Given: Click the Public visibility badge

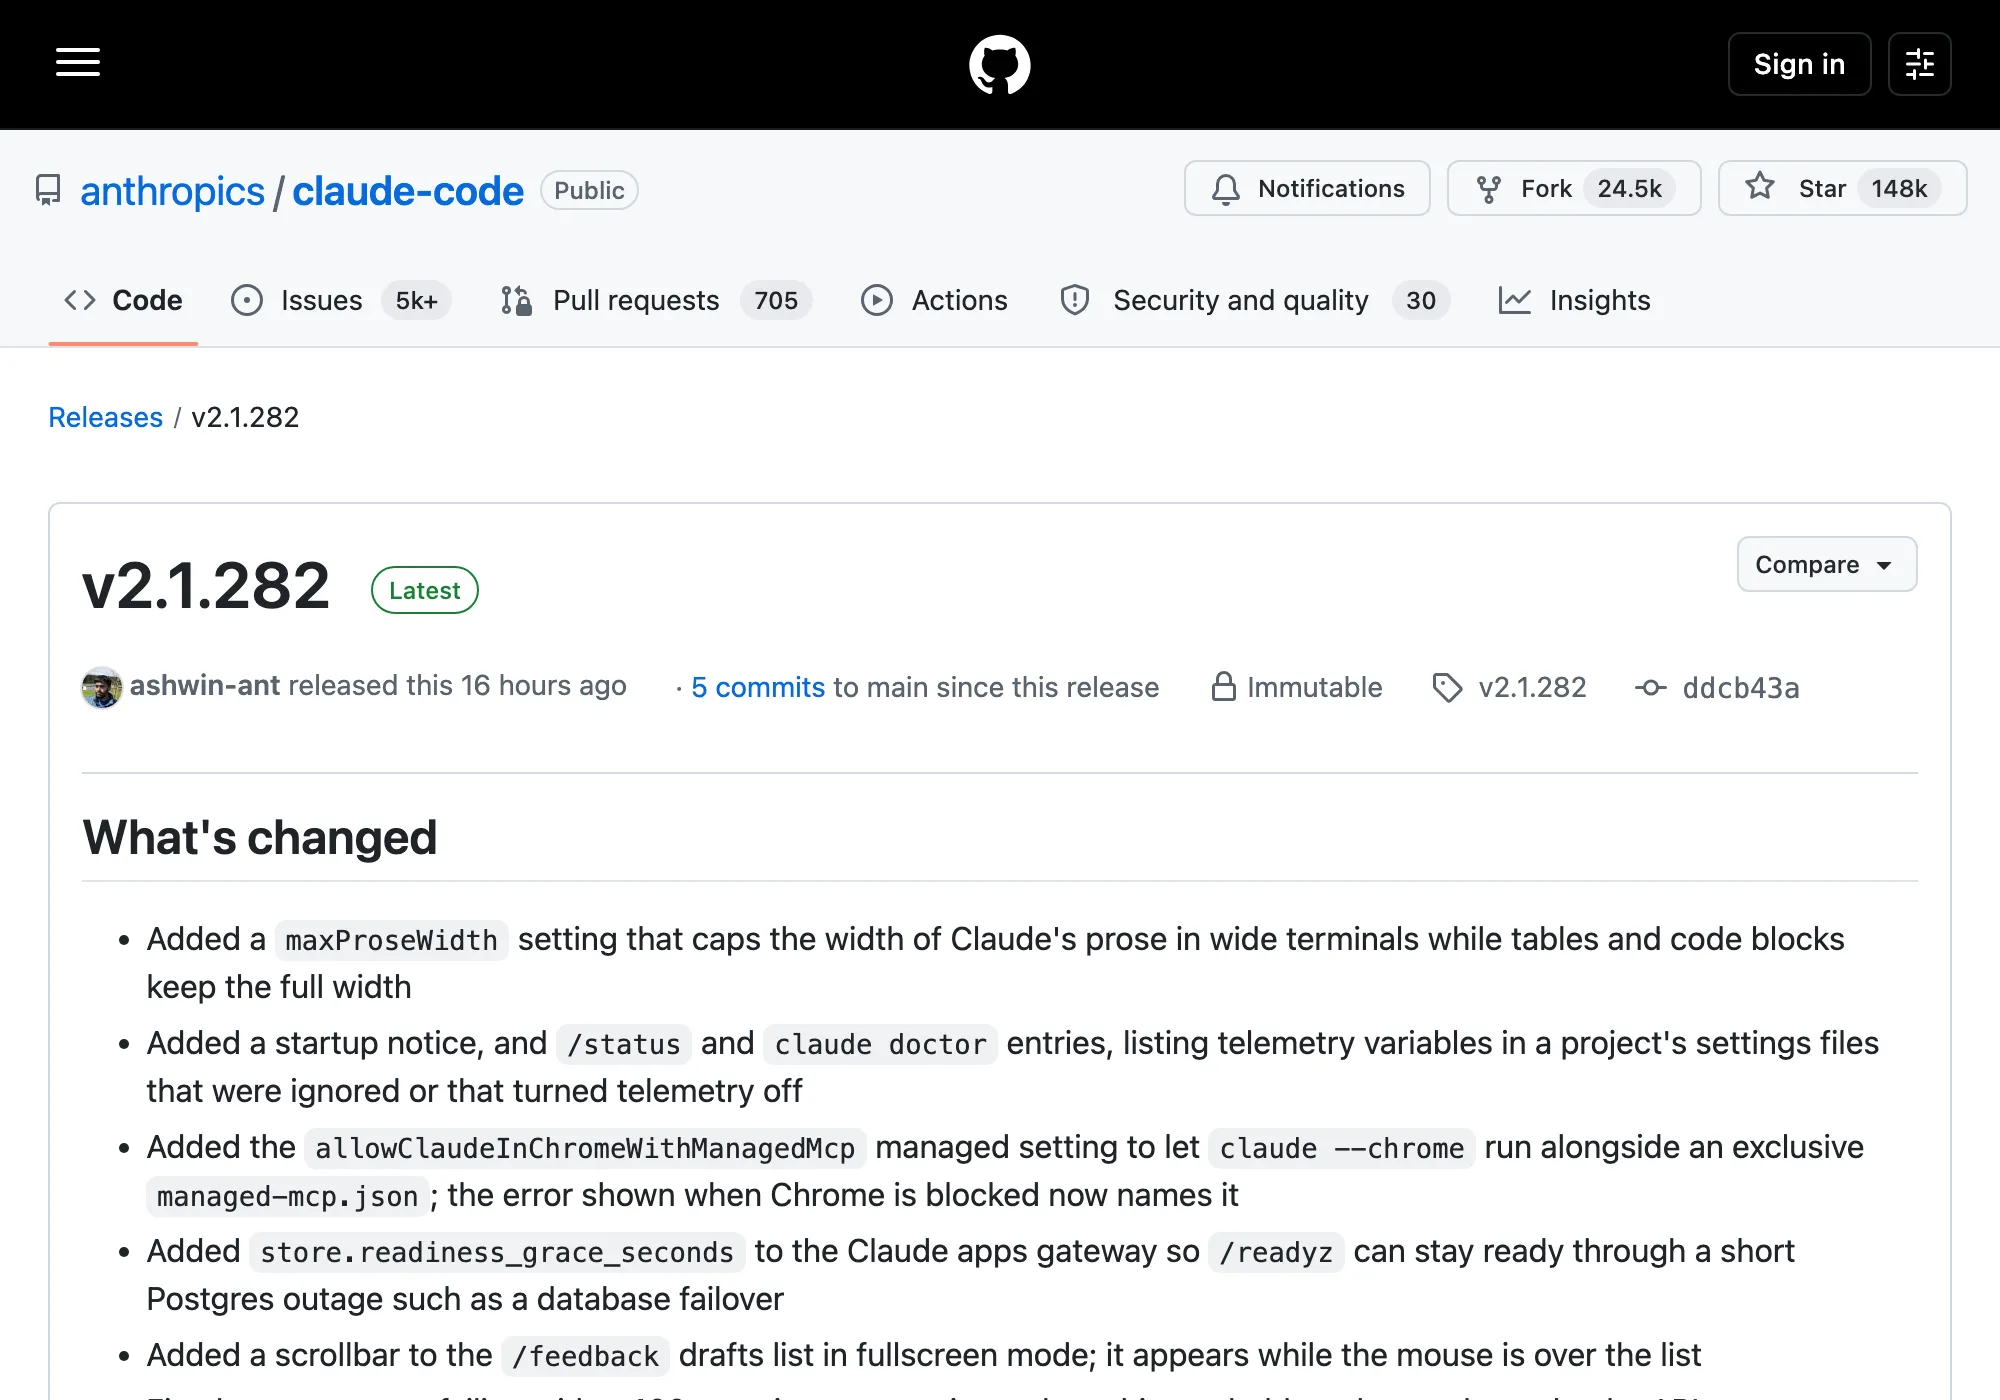Looking at the screenshot, I should (x=589, y=190).
